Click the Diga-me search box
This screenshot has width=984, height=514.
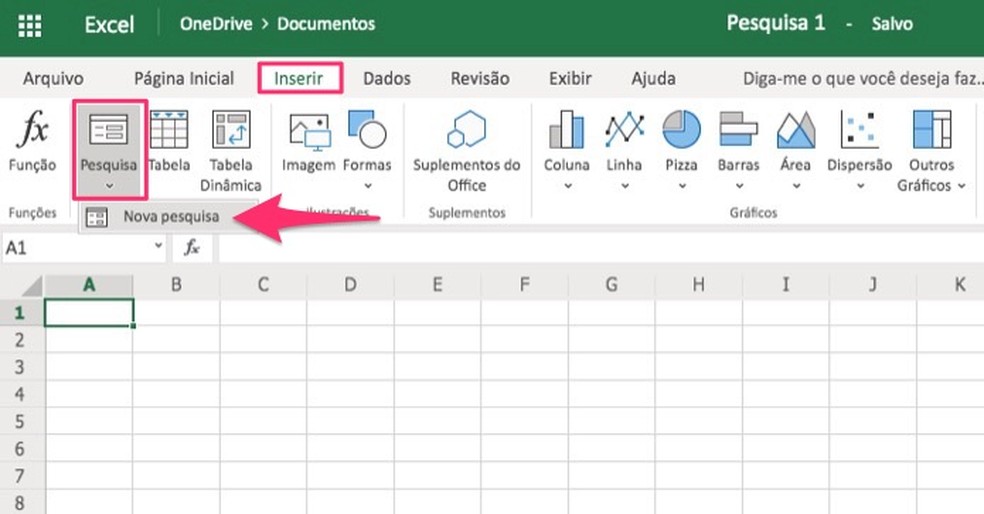pos(862,78)
